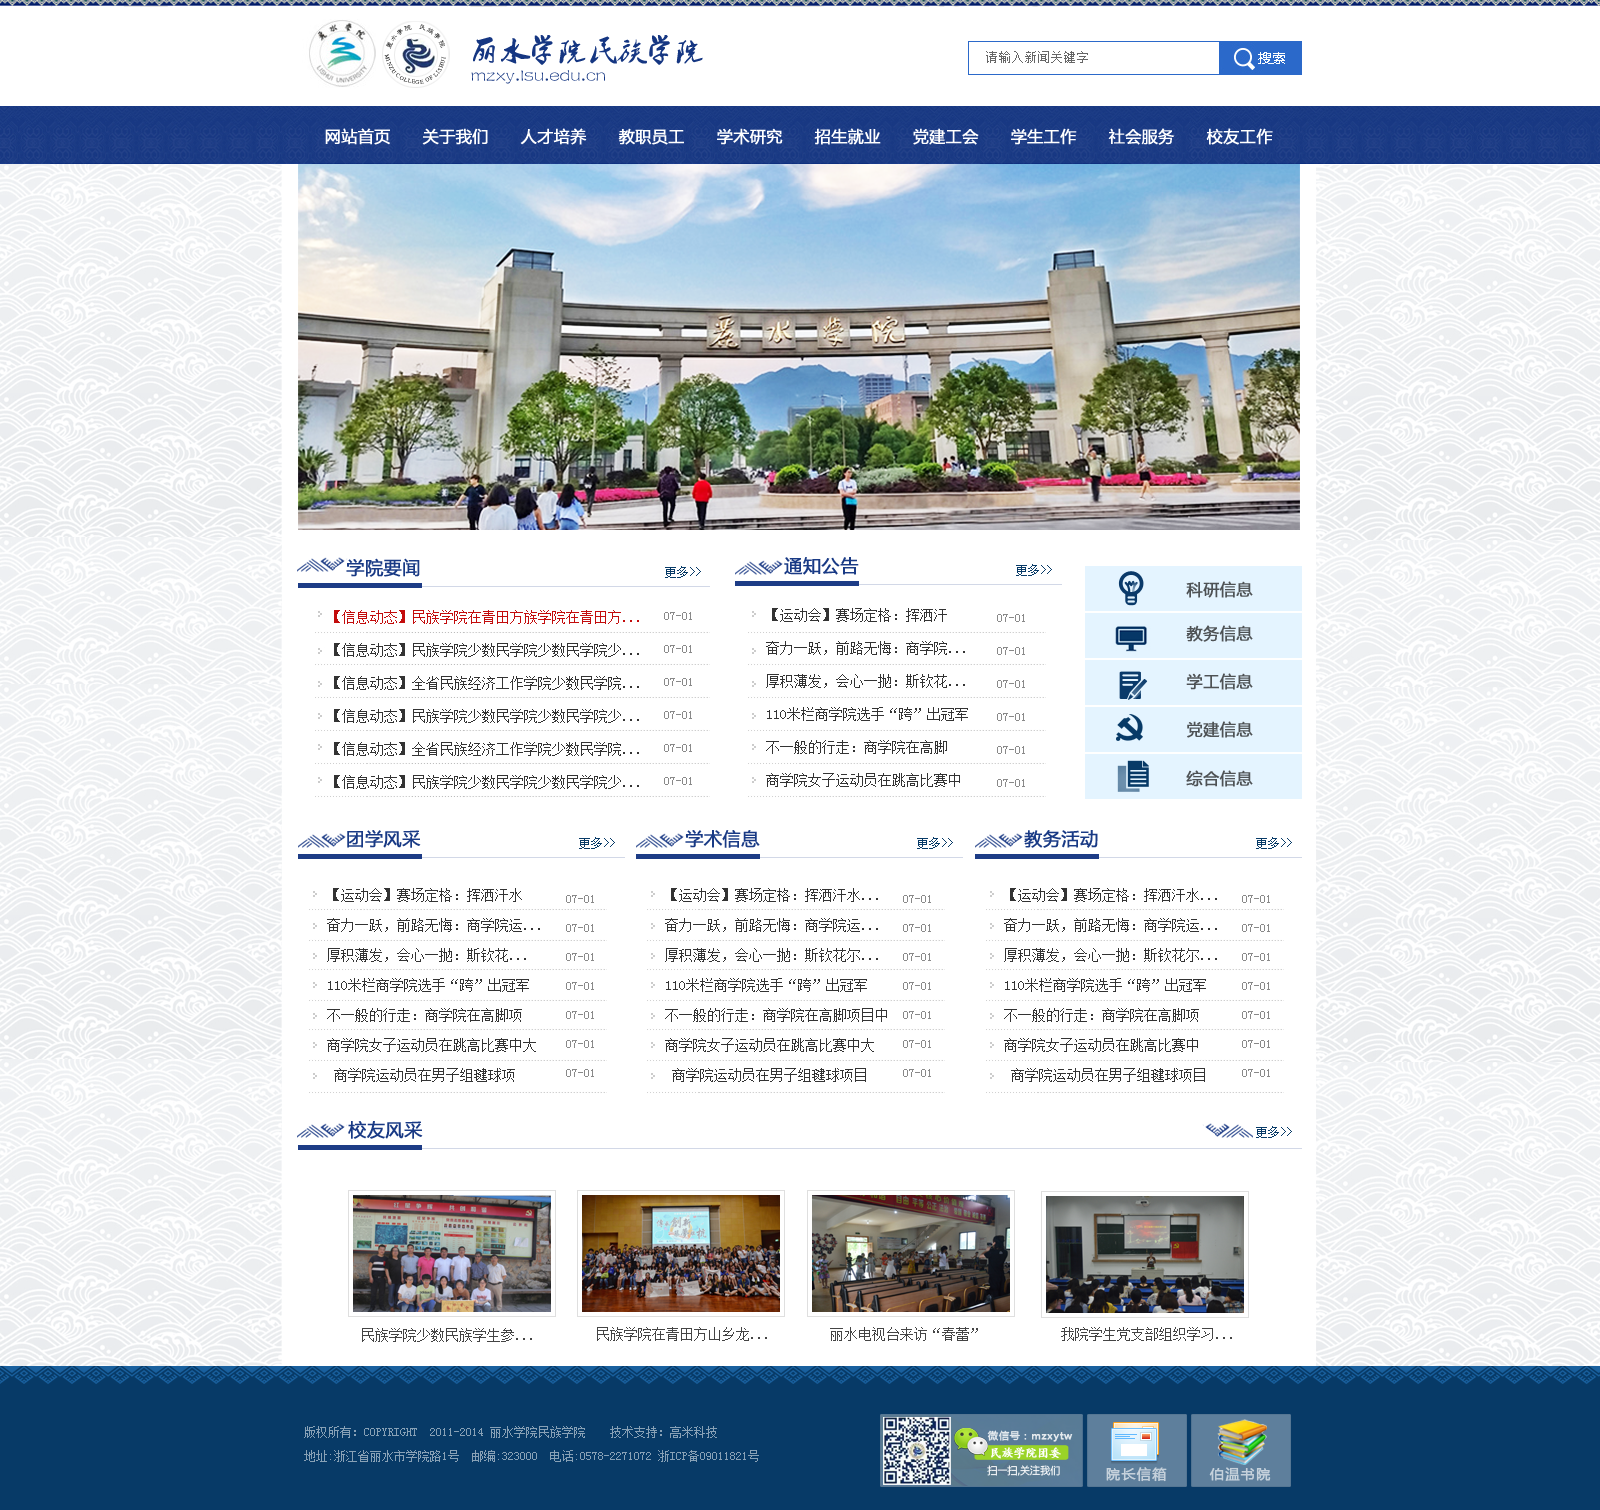Image resolution: width=1600 pixels, height=1510 pixels.
Task: Click the lightbulb icon for 科研信息
Action: (x=1131, y=588)
